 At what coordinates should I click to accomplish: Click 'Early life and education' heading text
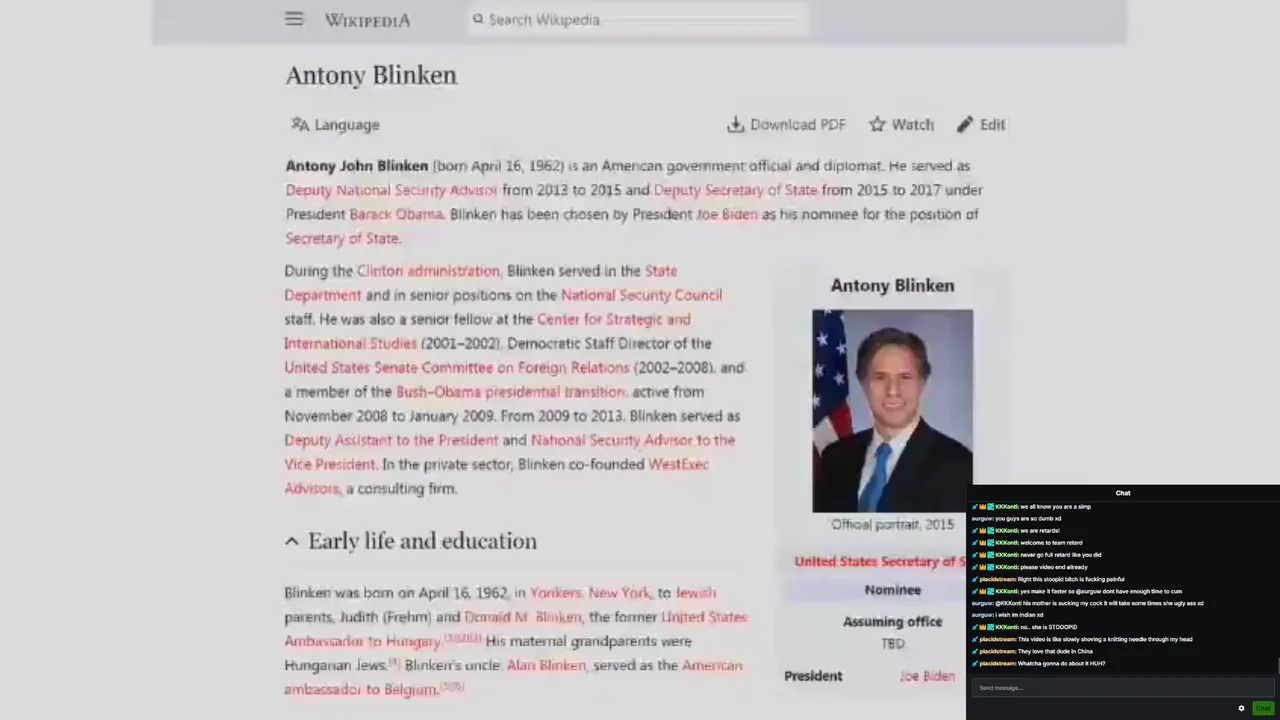[x=422, y=541]
